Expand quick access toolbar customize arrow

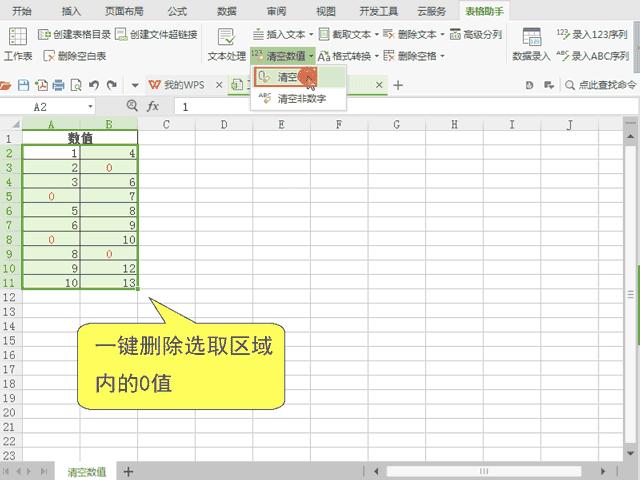135,85
